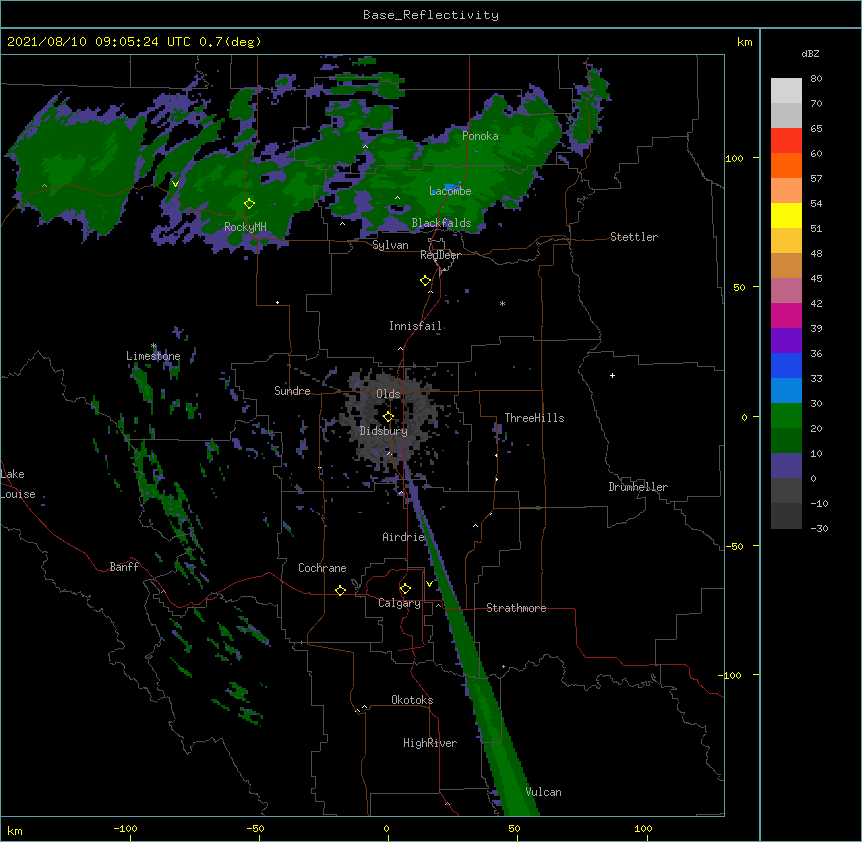Click the Blackfalds label
This screenshot has width=862, height=842.
point(441,223)
